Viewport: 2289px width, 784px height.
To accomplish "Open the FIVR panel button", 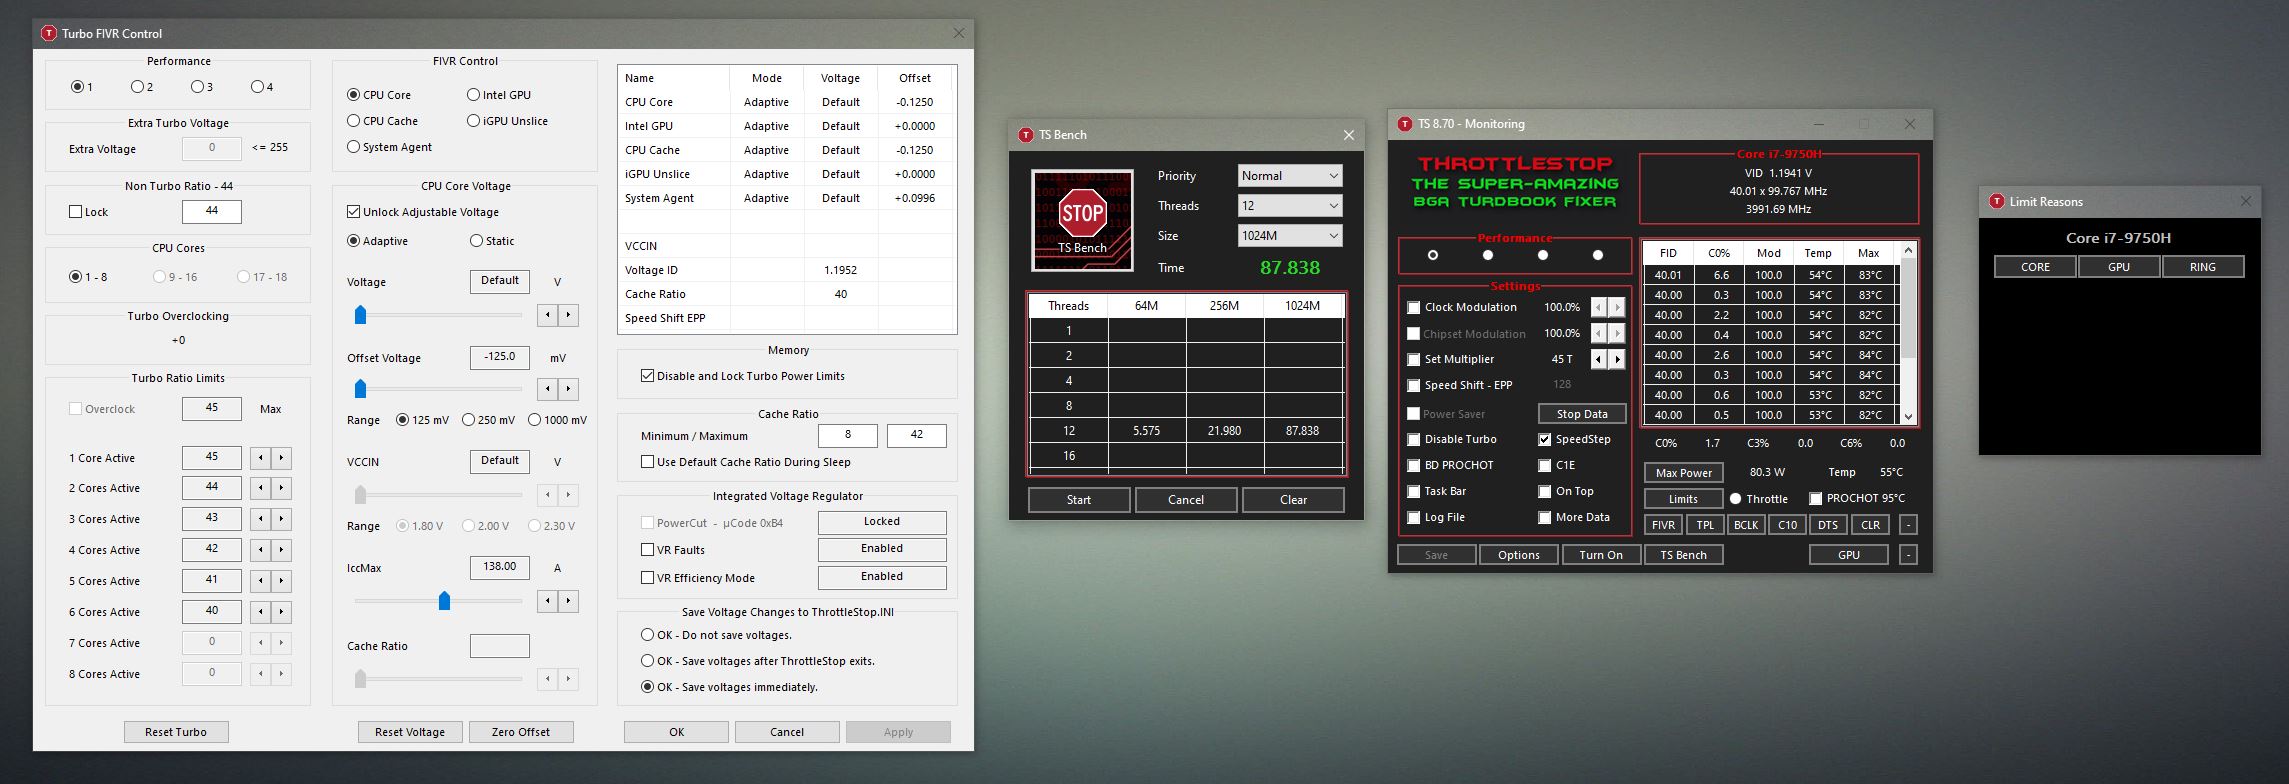I will point(1663,525).
